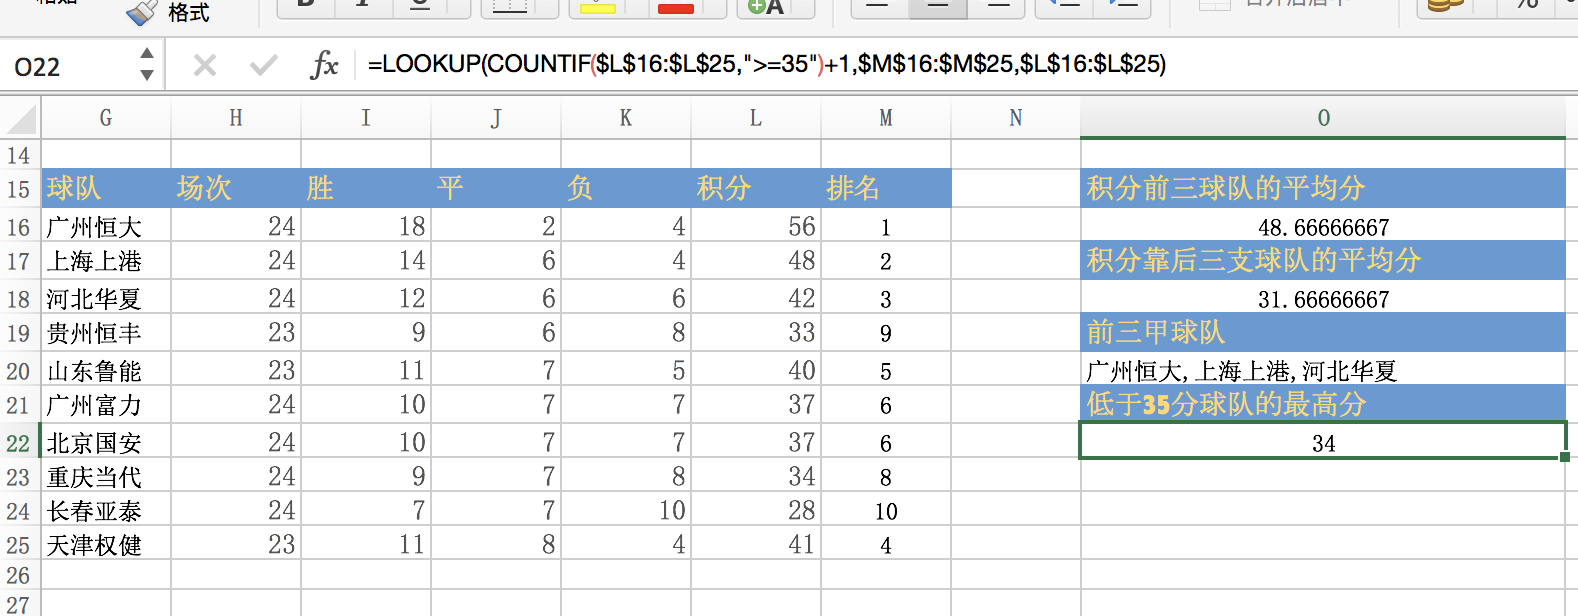This screenshot has width=1578, height=616.
Task: Select all cells using corner triangle
Action: [21, 119]
